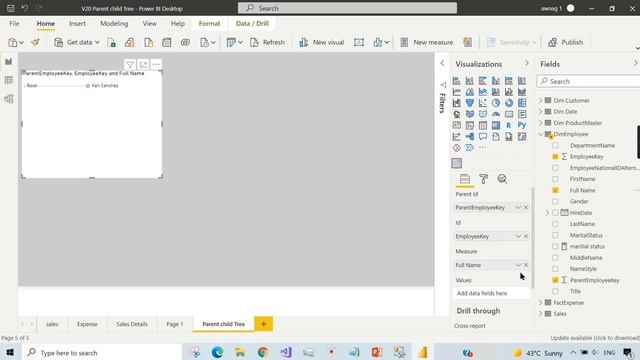Image resolution: width=640 pixels, height=360 pixels.
Task: Check the FirstName field
Action: (x=555, y=179)
